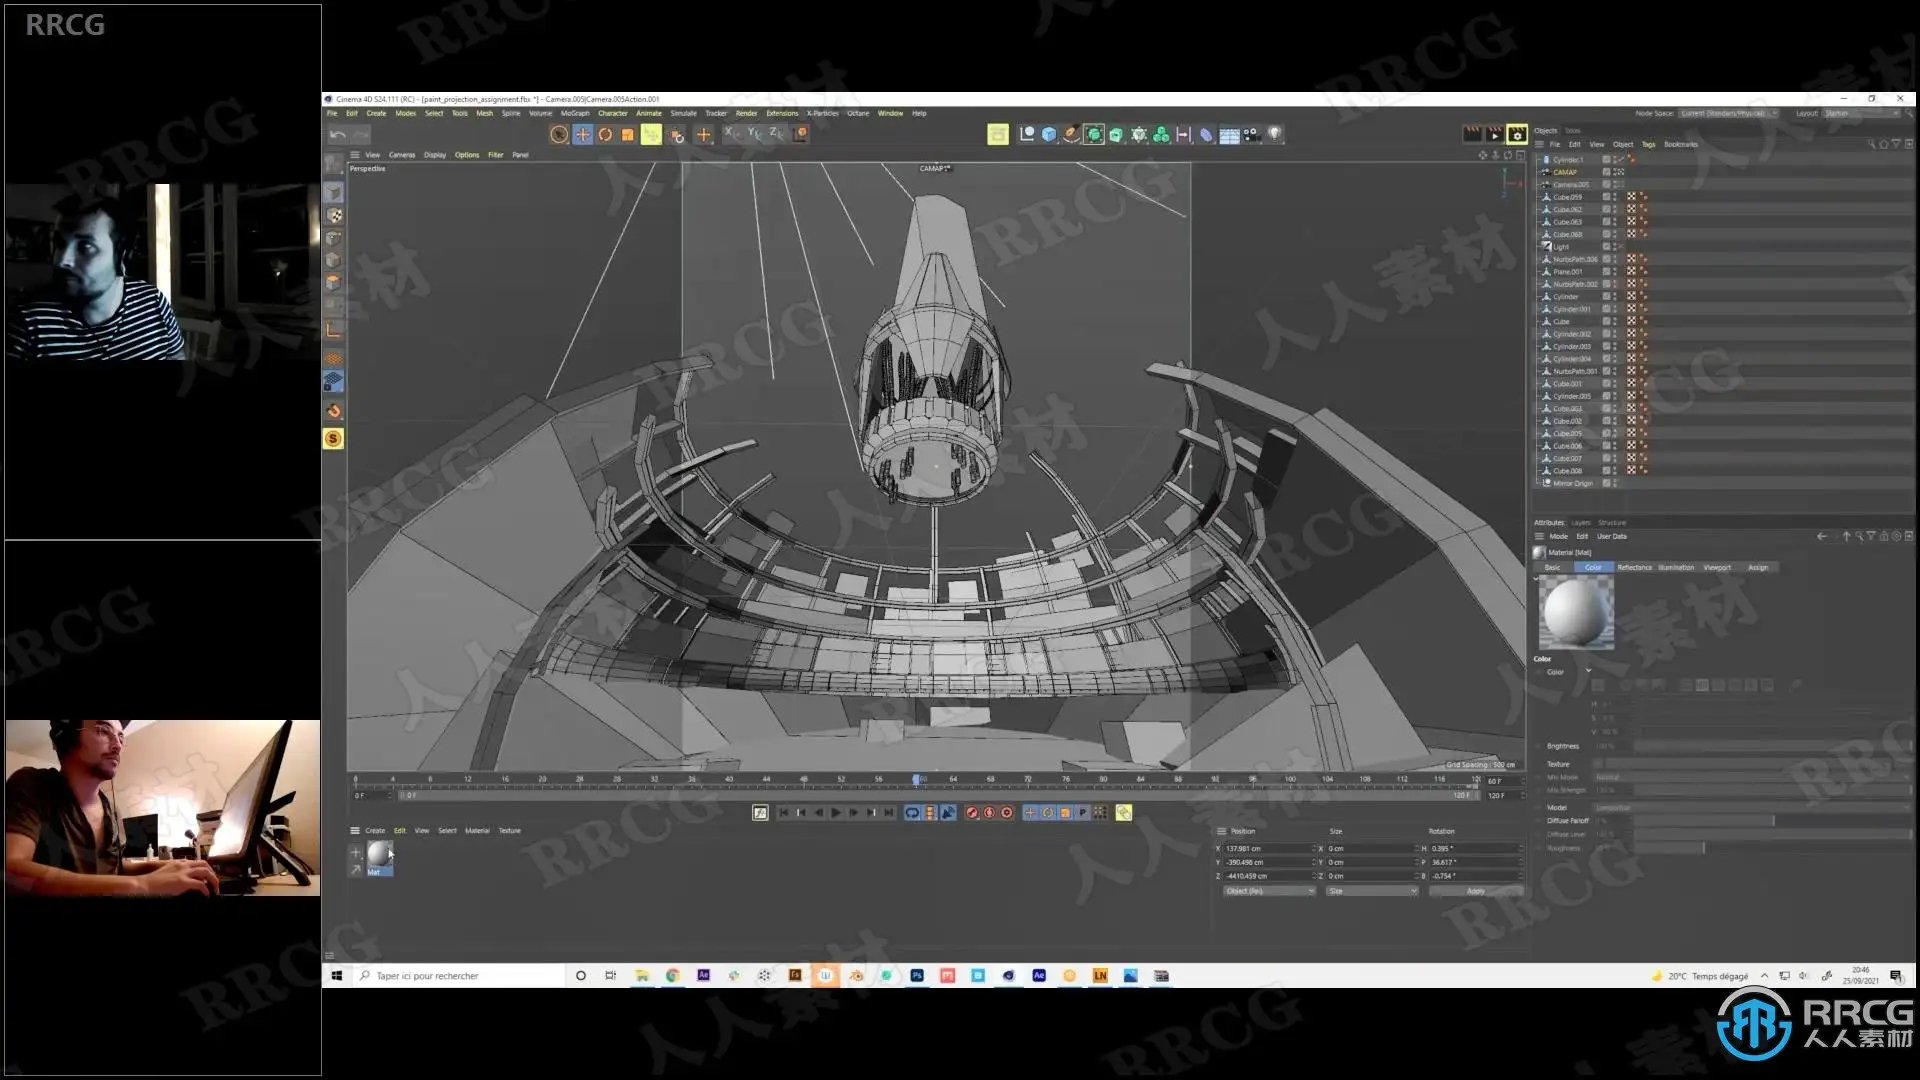The height and width of the screenshot is (1080, 1920).
Task: Switch to the Reflectance material tab
Action: coord(1634,568)
